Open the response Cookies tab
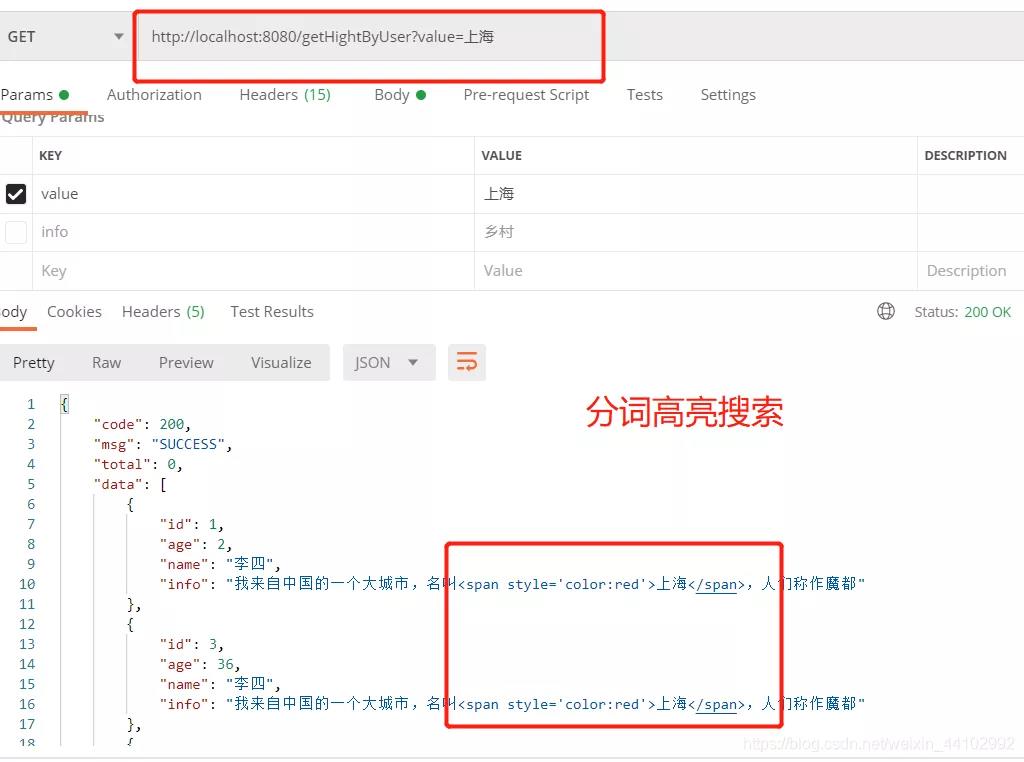1024x762 pixels. tap(74, 311)
